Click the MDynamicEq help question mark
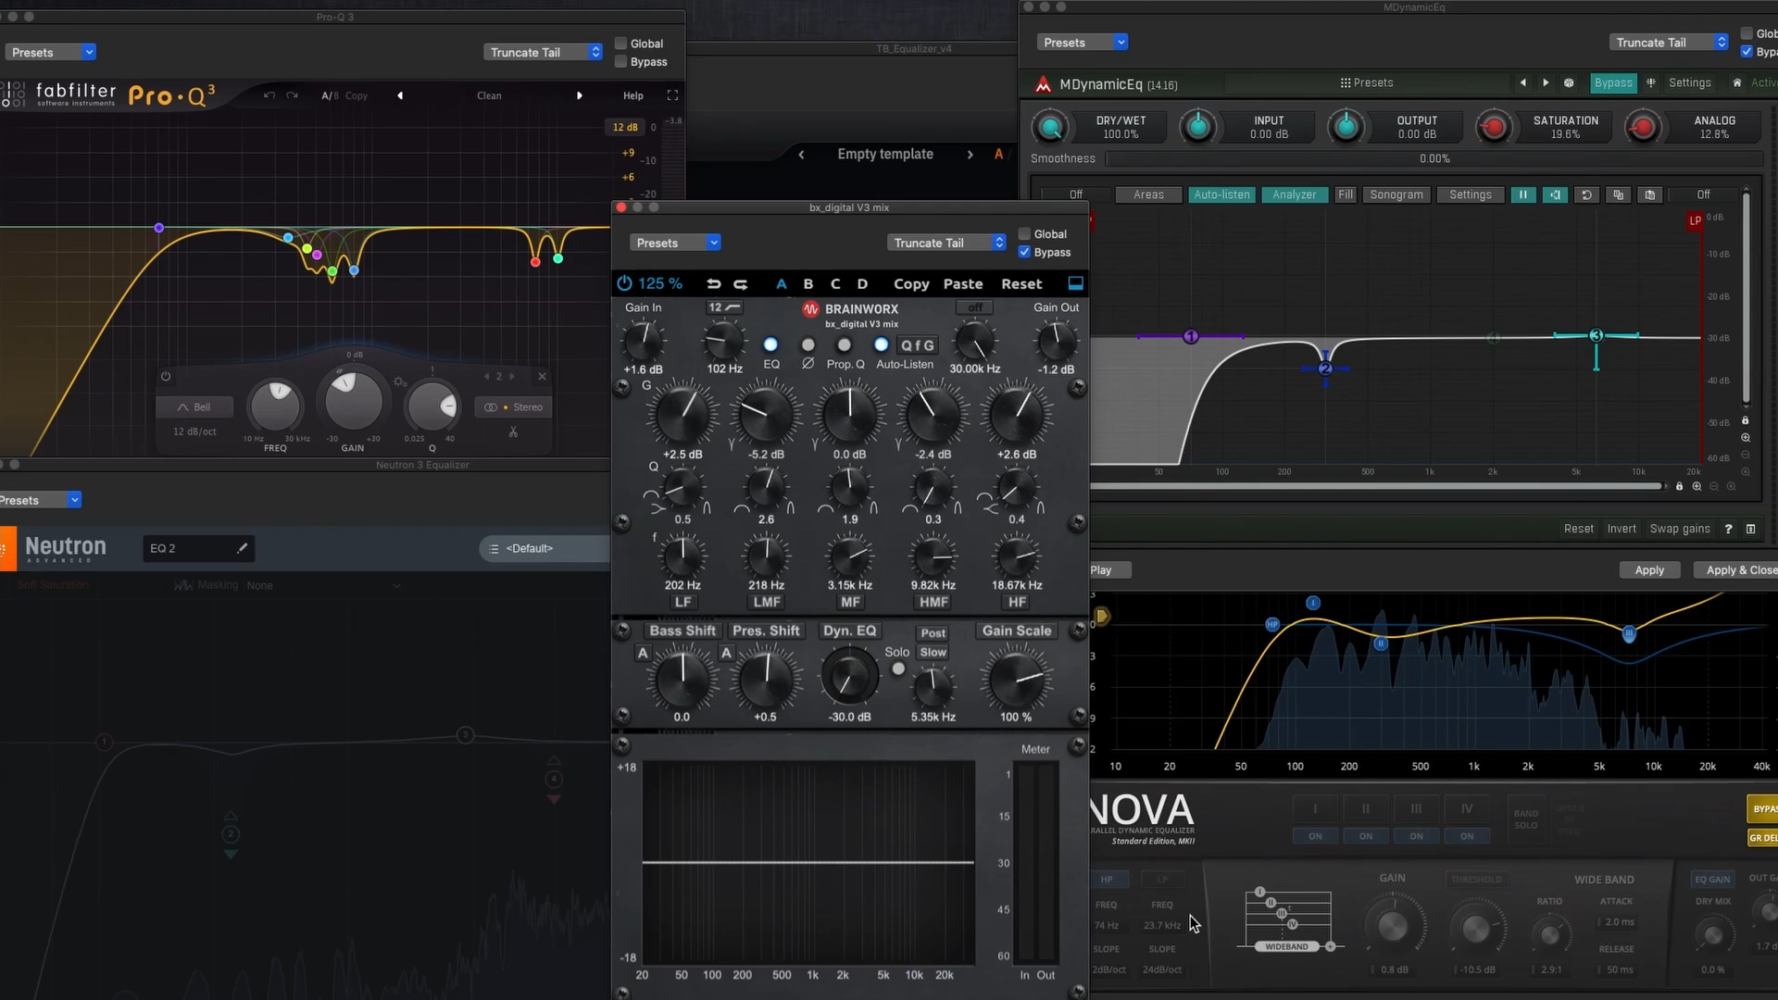 click(x=1728, y=529)
